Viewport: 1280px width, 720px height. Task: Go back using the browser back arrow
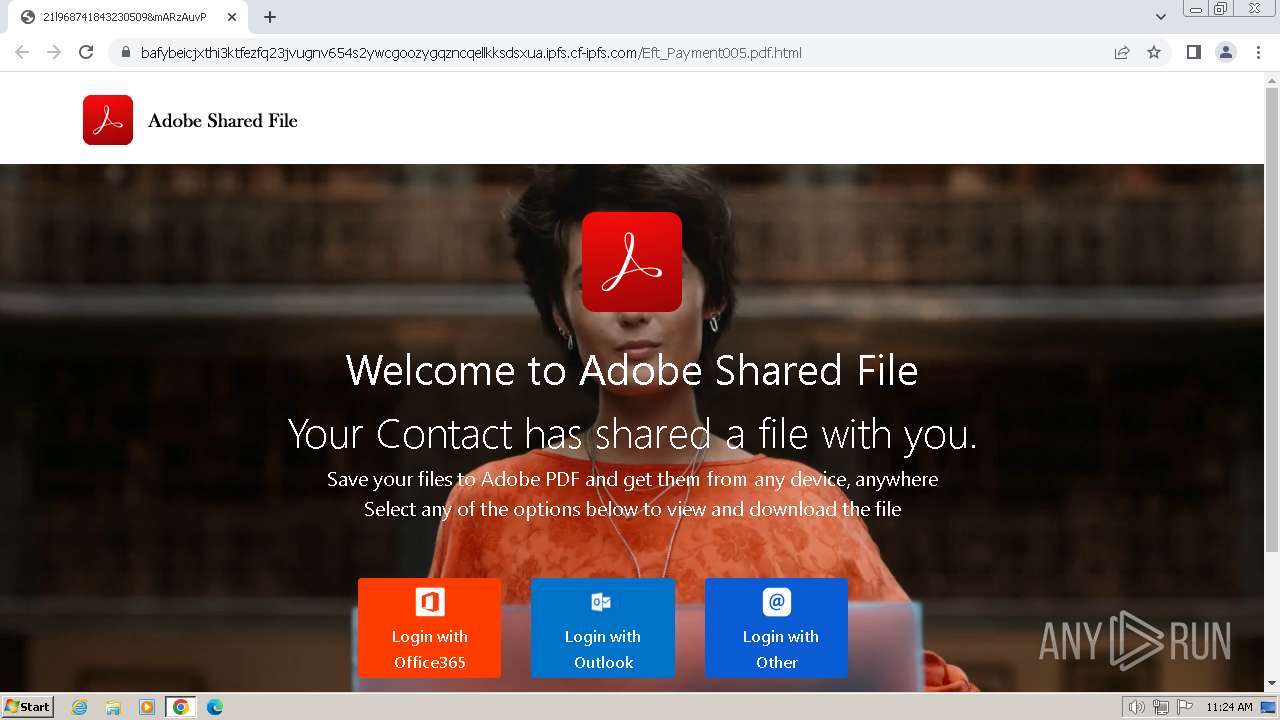coord(22,52)
